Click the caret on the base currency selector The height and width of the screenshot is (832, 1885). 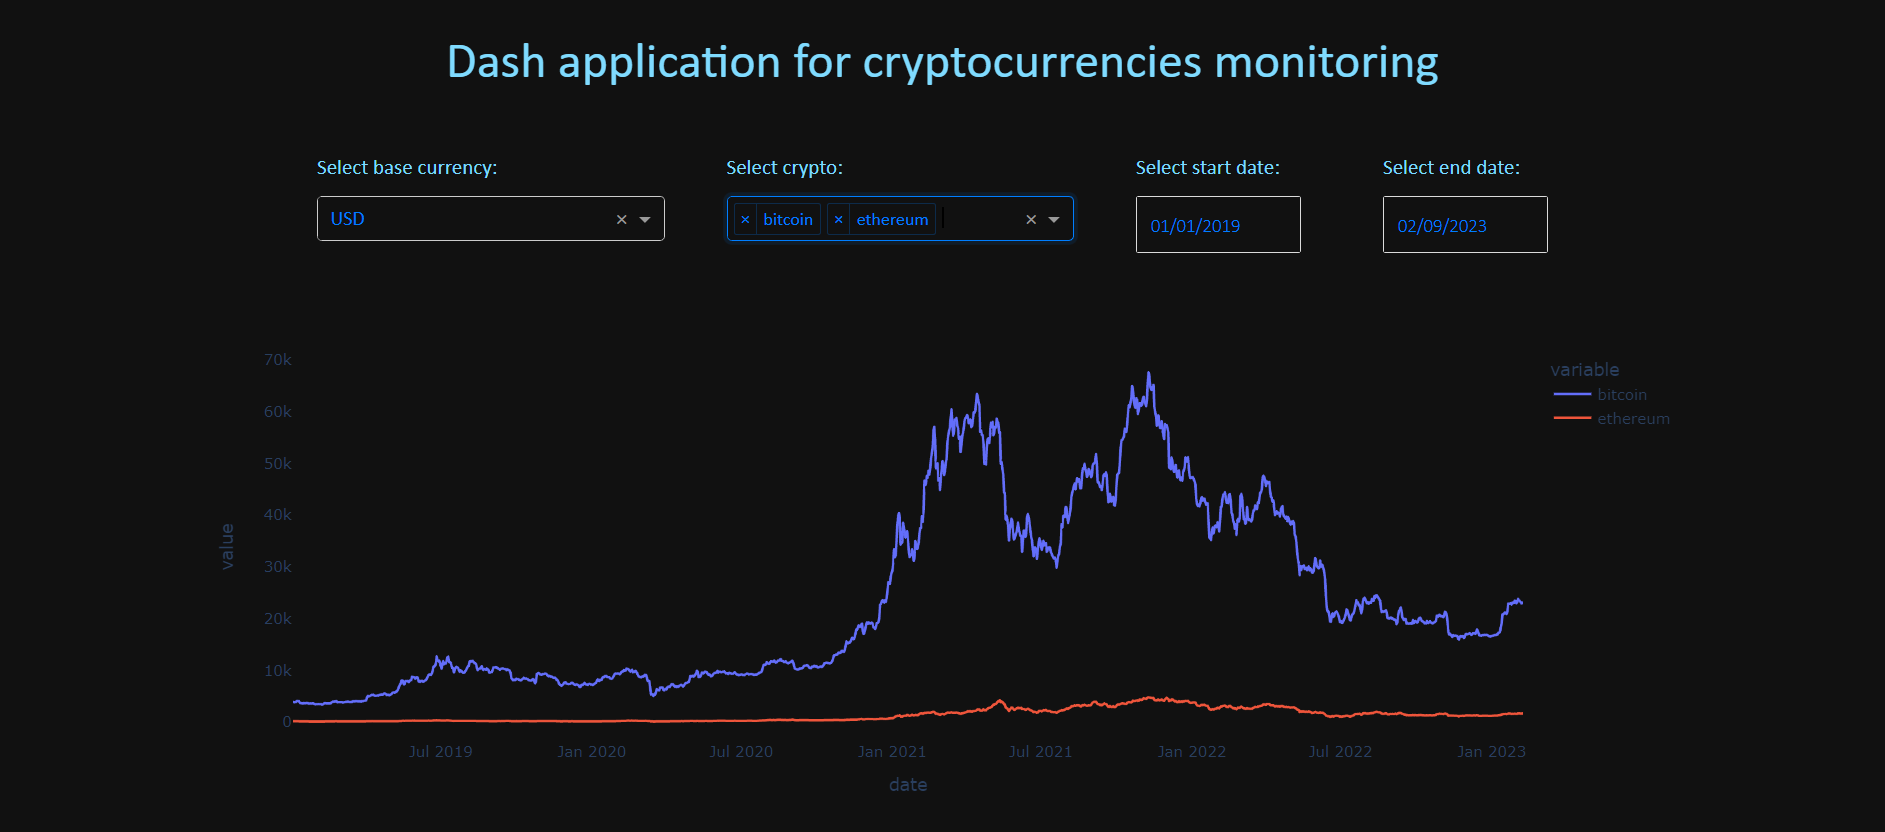point(645,218)
